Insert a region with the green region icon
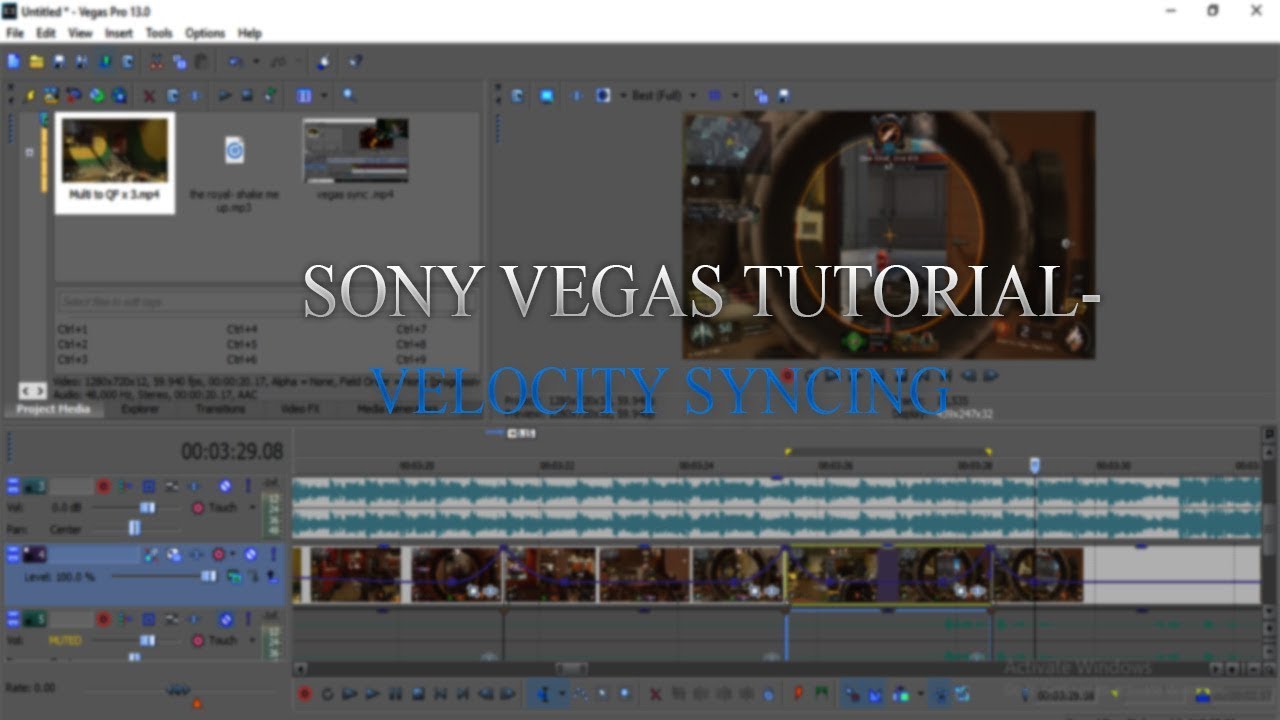The height and width of the screenshot is (720, 1280). pyautogui.click(x=820, y=692)
